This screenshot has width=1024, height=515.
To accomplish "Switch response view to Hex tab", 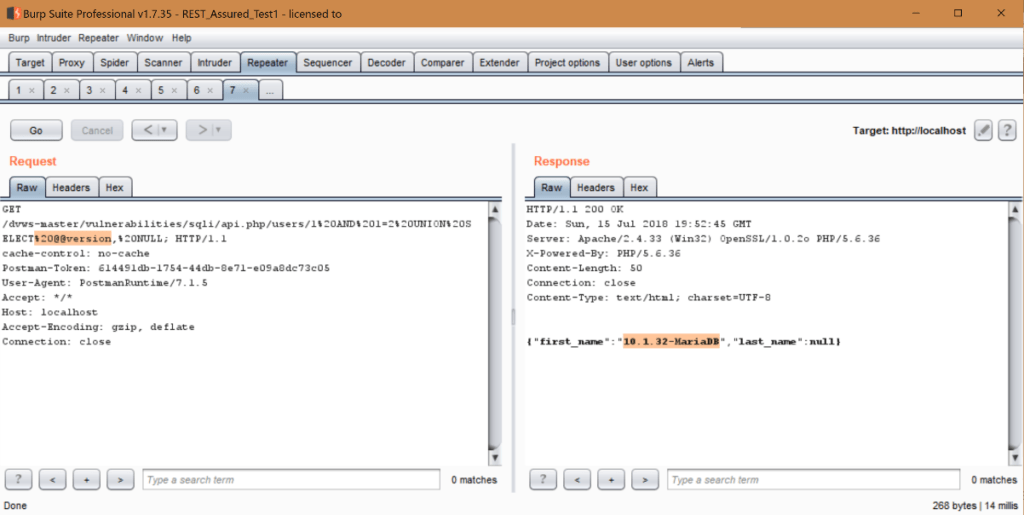I will (639, 187).
